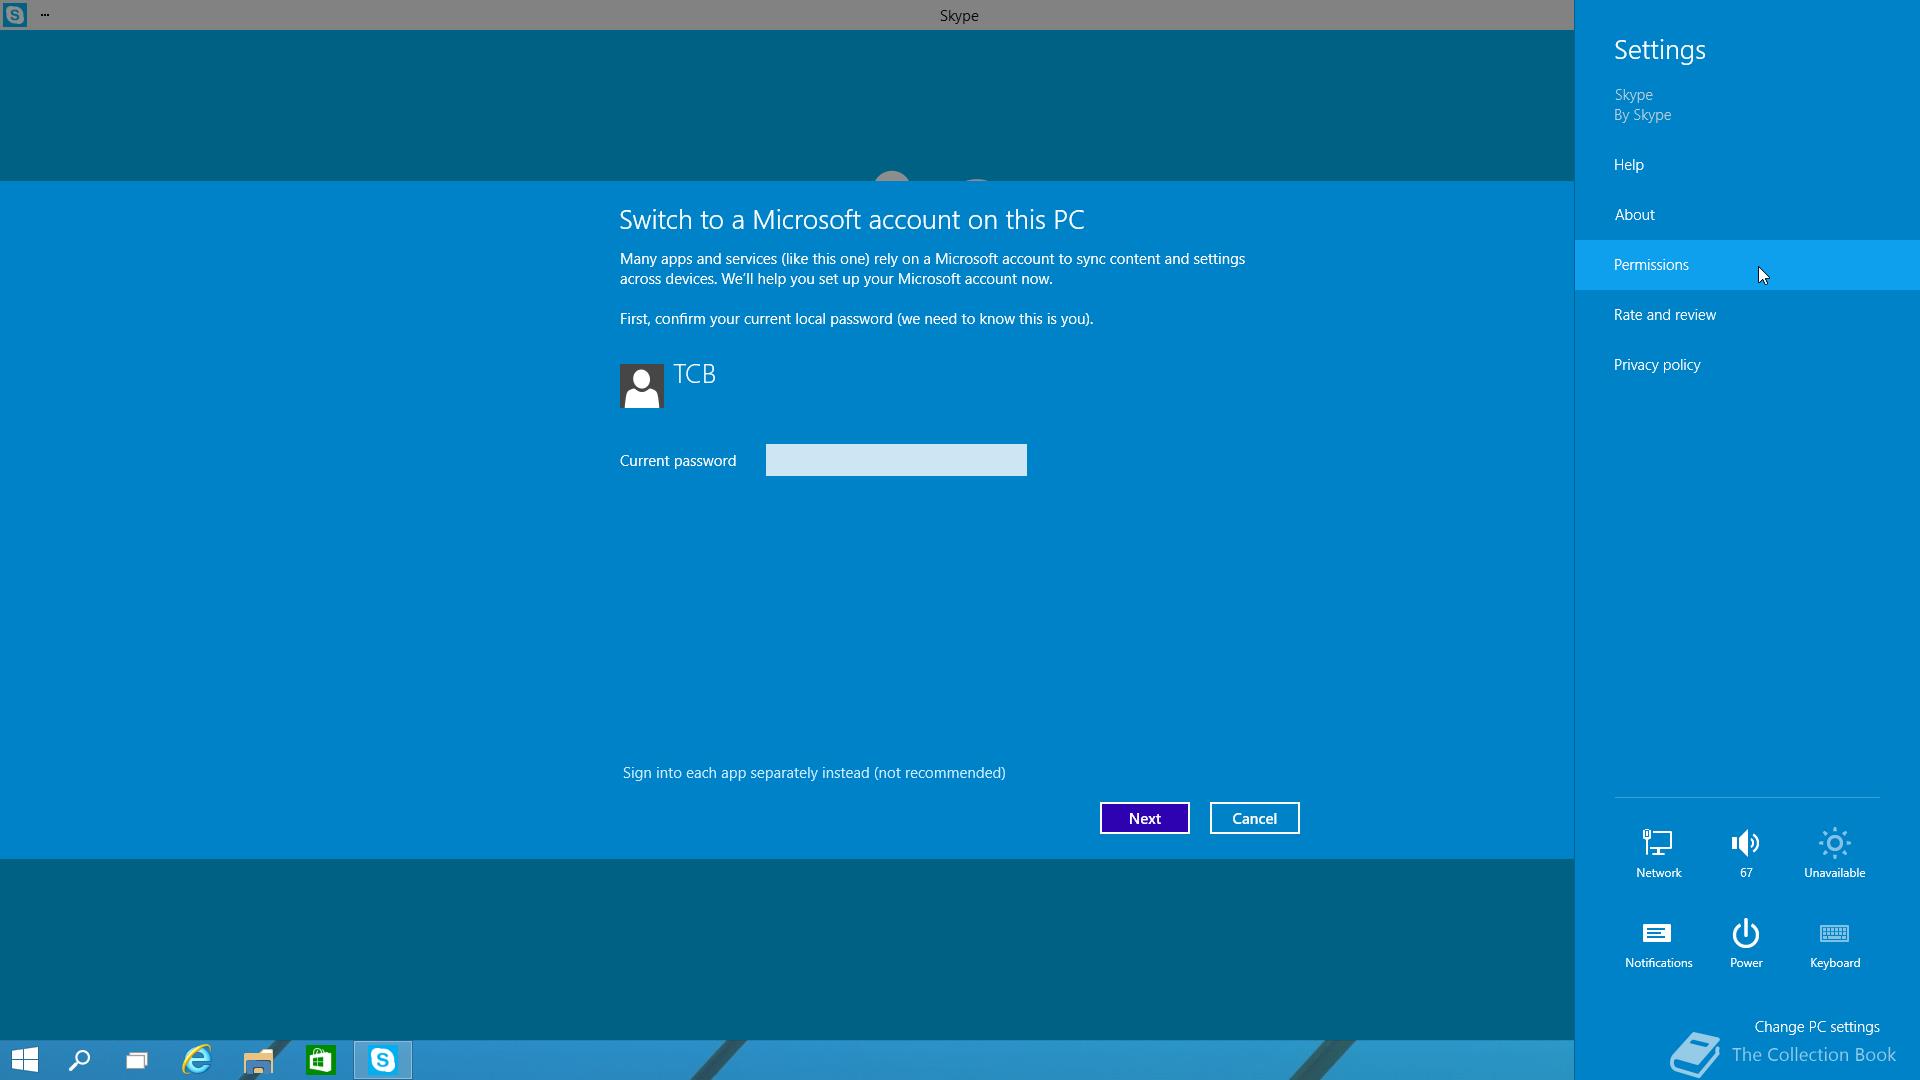Viewport: 1920px width, 1080px height.
Task: Open the Windows Store taskbar icon
Action: pos(320,1060)
